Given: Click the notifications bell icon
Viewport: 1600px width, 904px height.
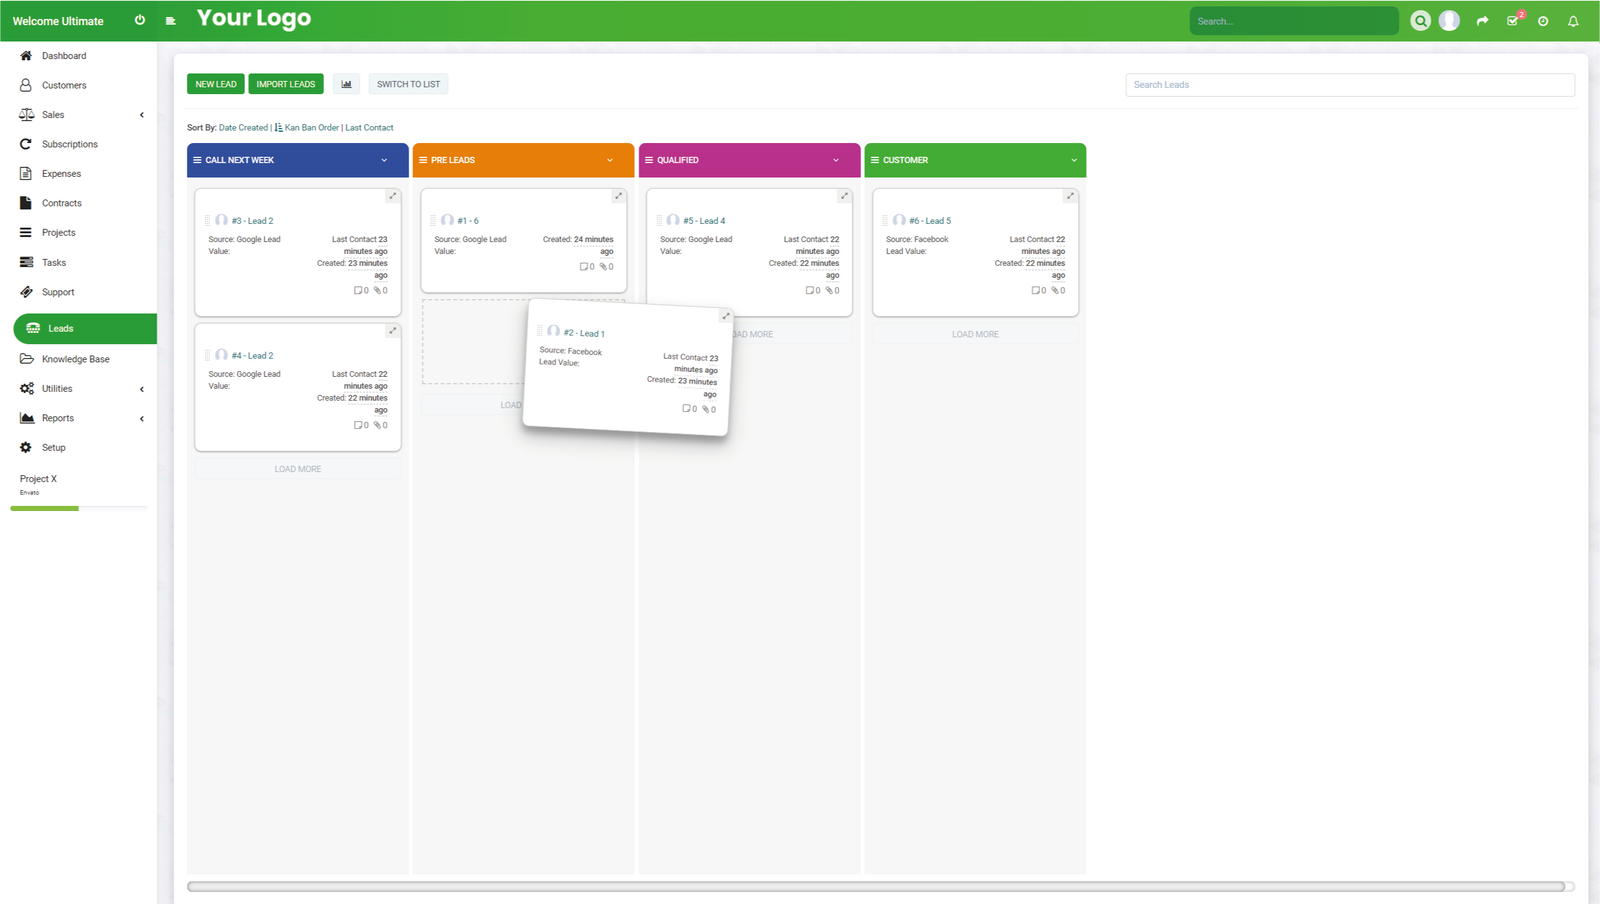Looking at the screenshot, I should click(1573, 21).
